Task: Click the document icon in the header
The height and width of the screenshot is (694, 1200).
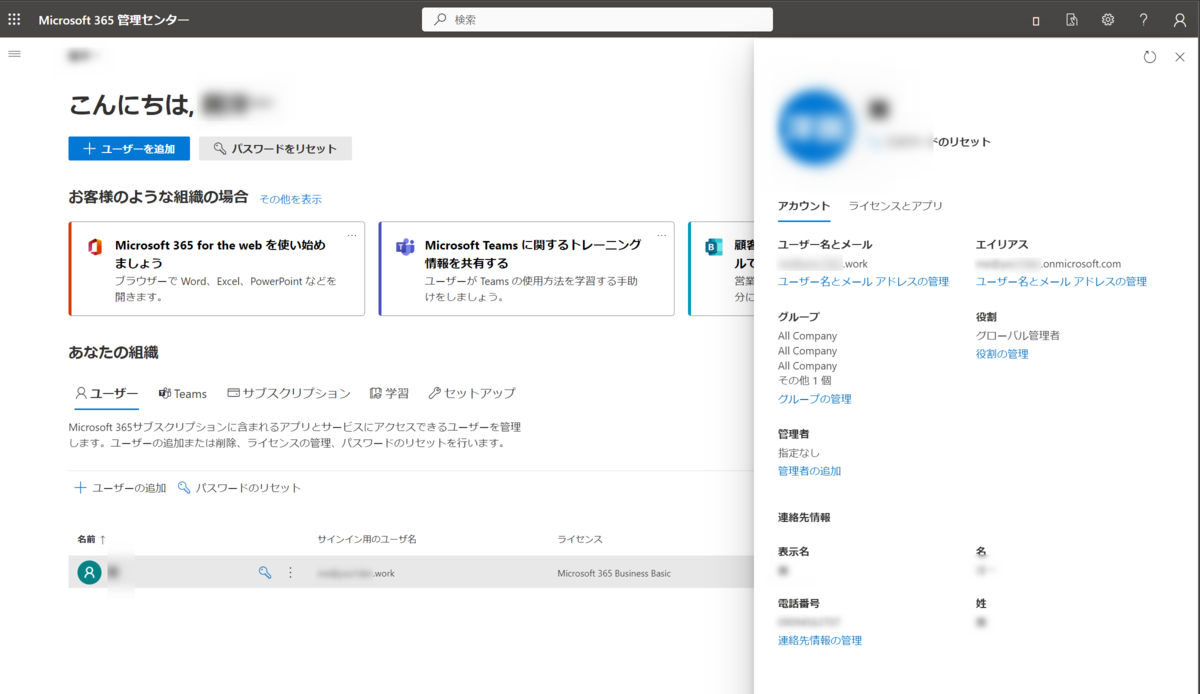Action: (1072, 19)
